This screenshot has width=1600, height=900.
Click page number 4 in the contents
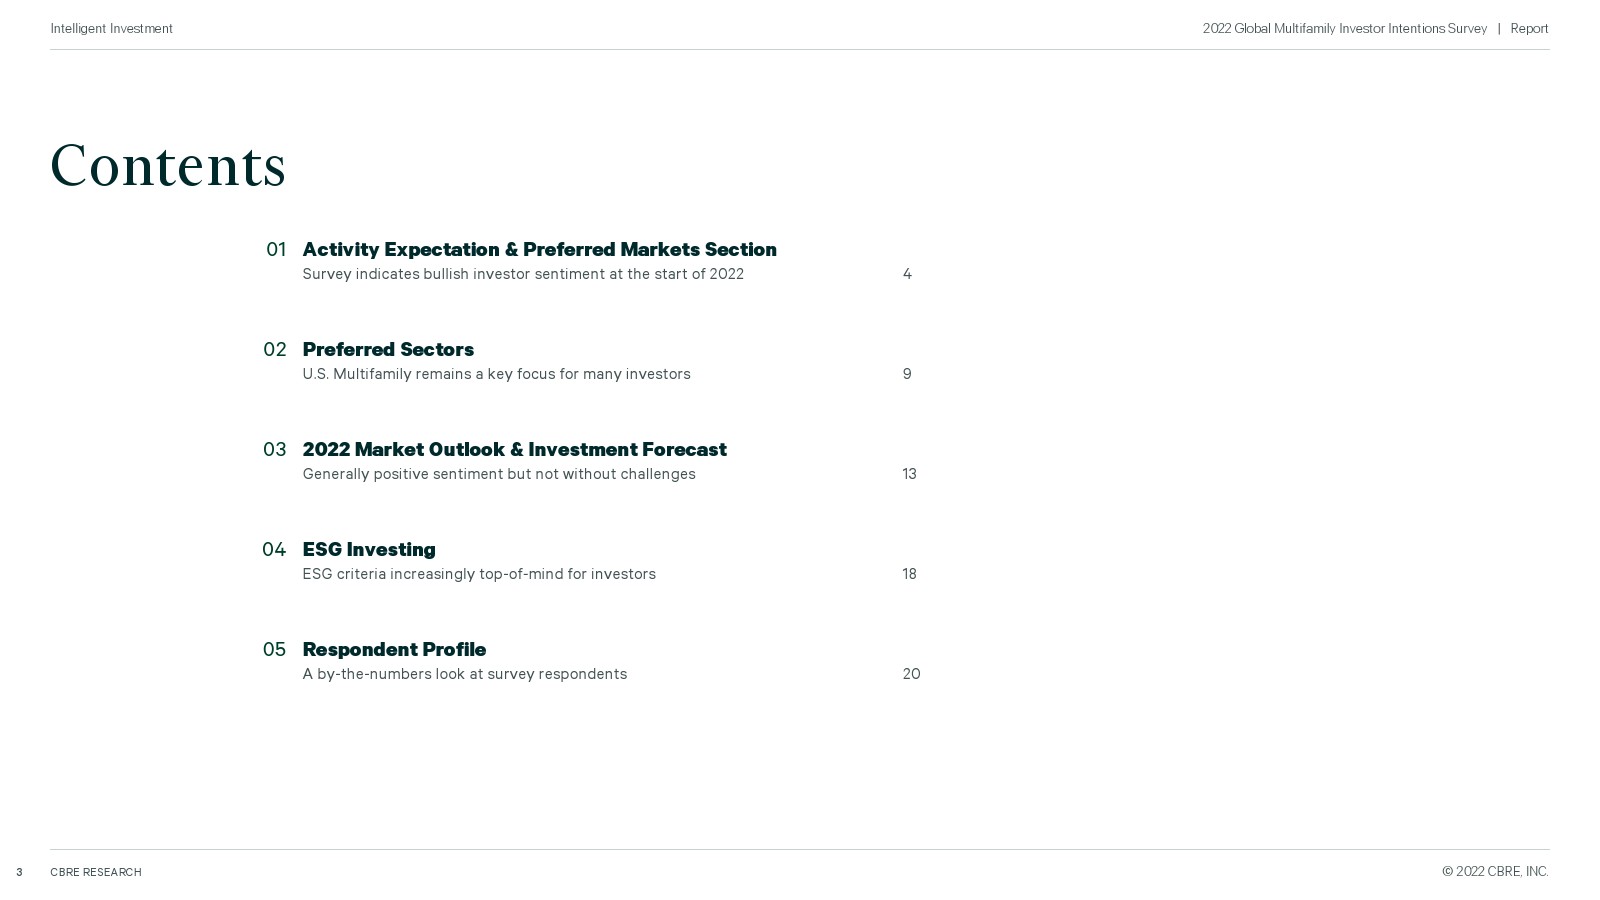(907, 274)
